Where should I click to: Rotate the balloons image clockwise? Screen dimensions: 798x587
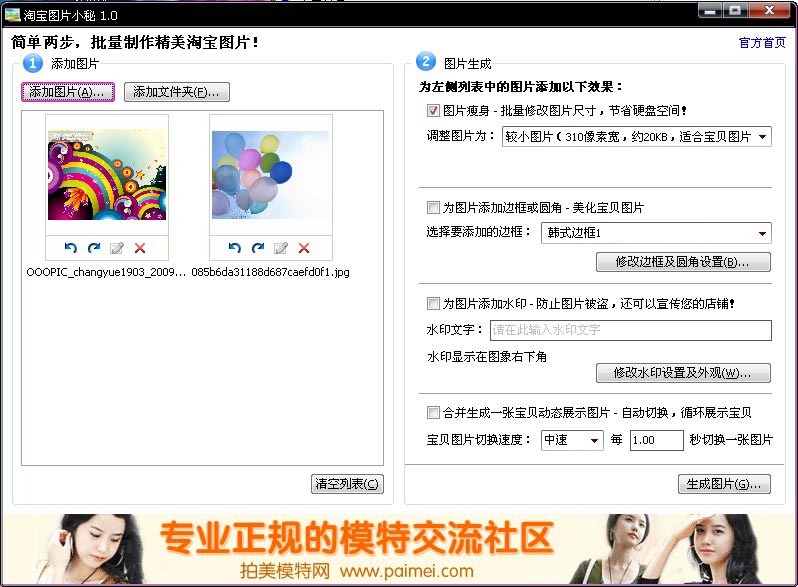258,248
